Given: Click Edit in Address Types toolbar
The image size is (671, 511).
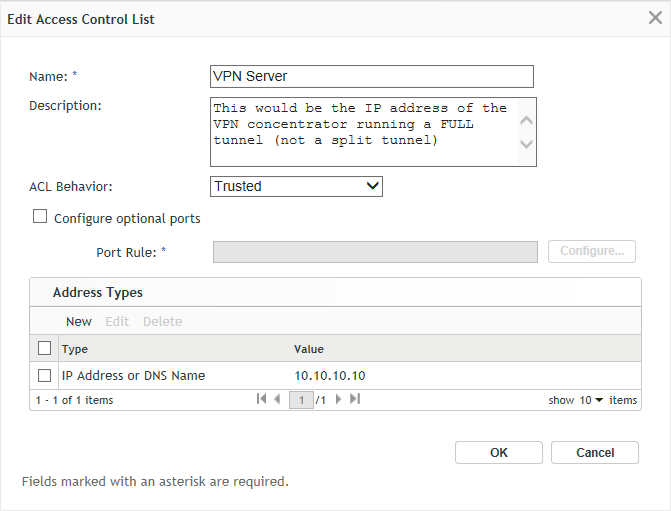Looking at the screenshot, I should pyautogui.click(x=117, y=321).
